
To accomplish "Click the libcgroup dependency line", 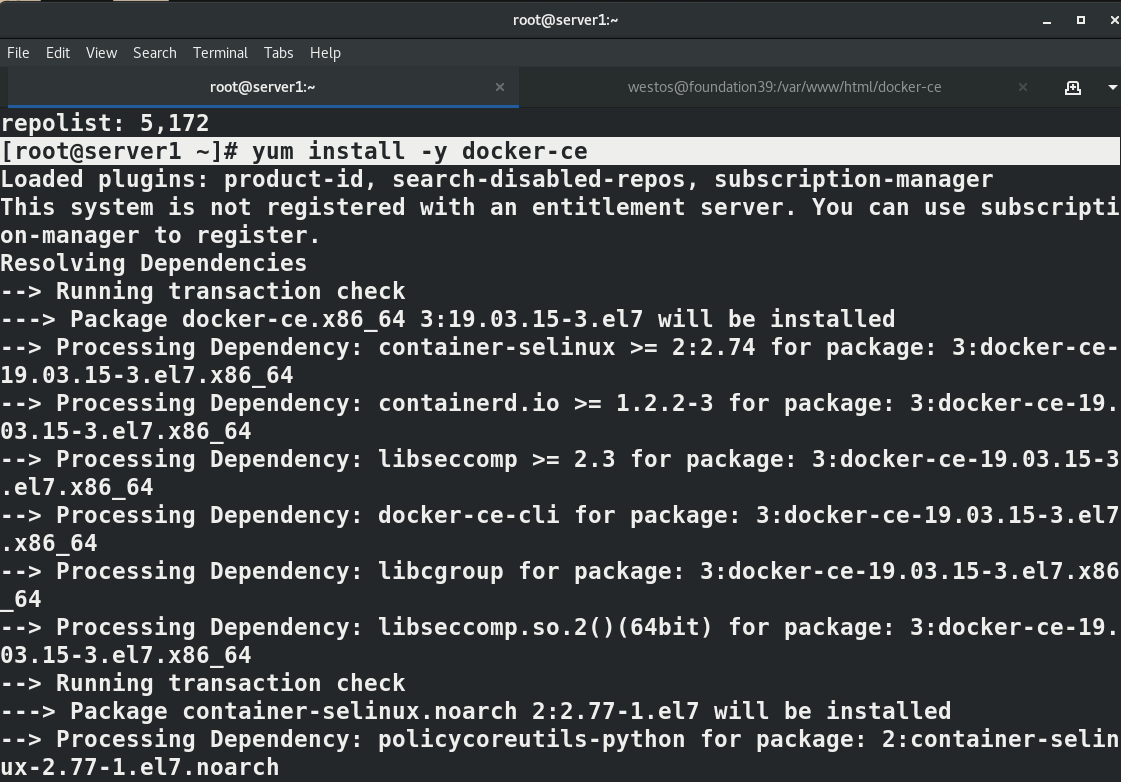I will [560, 585].
